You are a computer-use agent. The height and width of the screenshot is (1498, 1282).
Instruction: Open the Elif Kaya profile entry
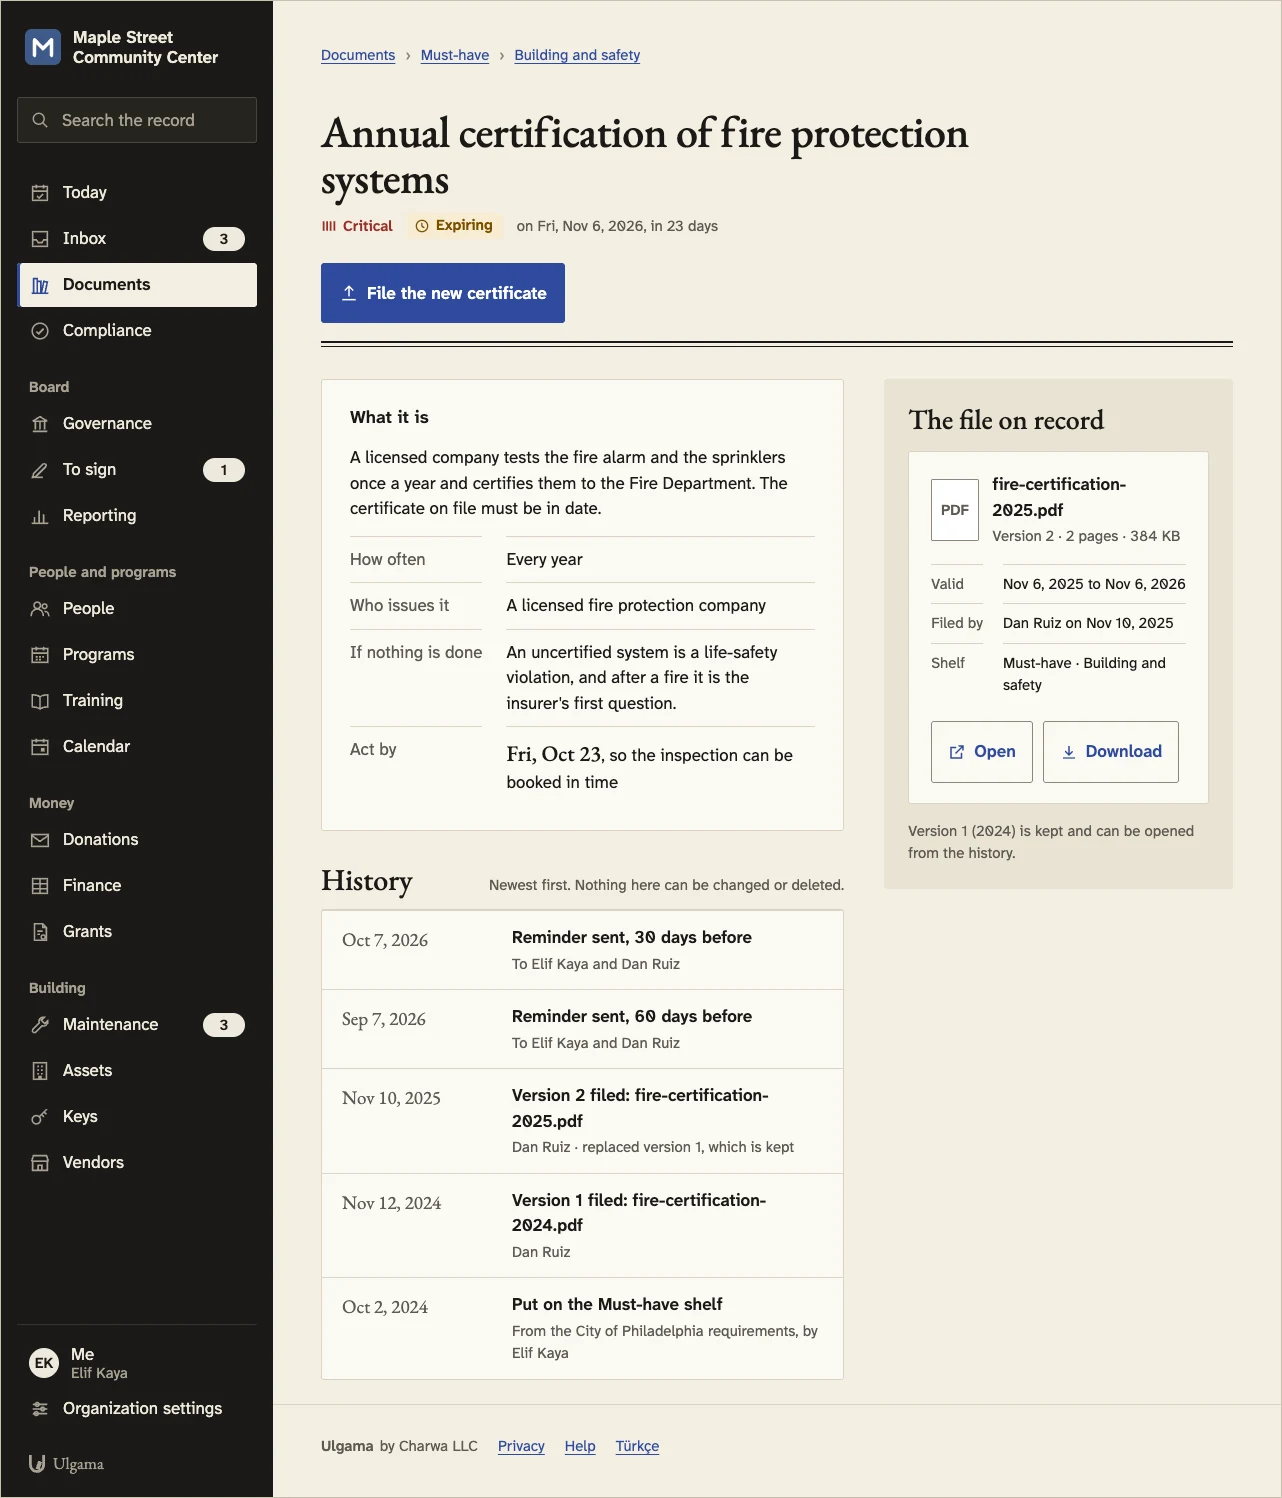point(137,1363)
